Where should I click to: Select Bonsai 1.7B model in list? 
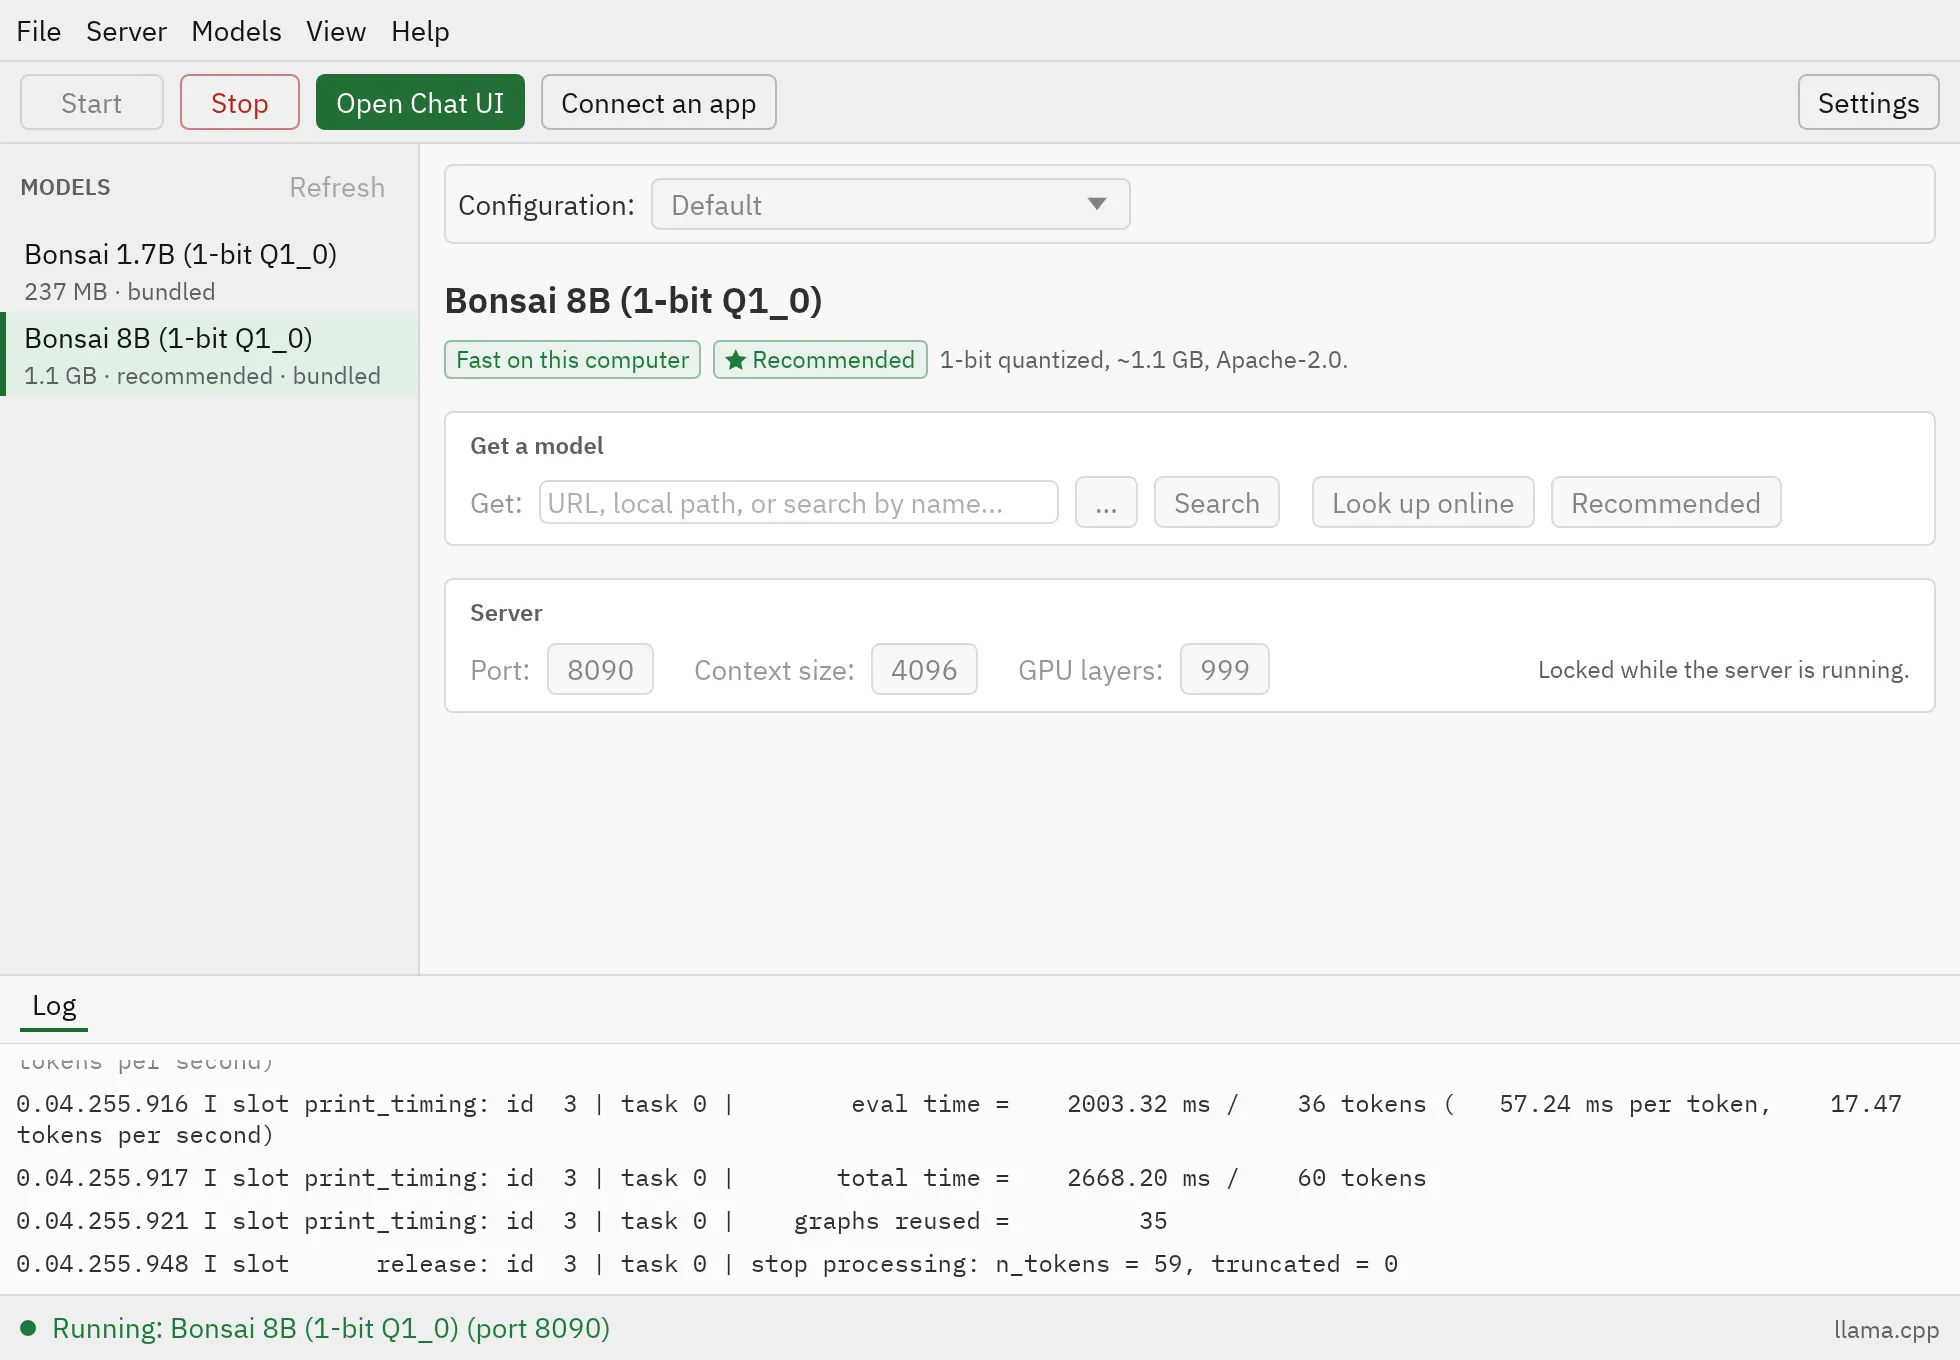pos(209,271)
